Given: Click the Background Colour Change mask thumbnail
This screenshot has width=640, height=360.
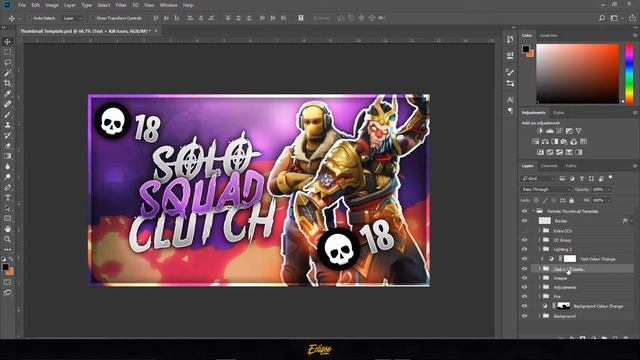Looking at the screenshot, I should 563,306.
